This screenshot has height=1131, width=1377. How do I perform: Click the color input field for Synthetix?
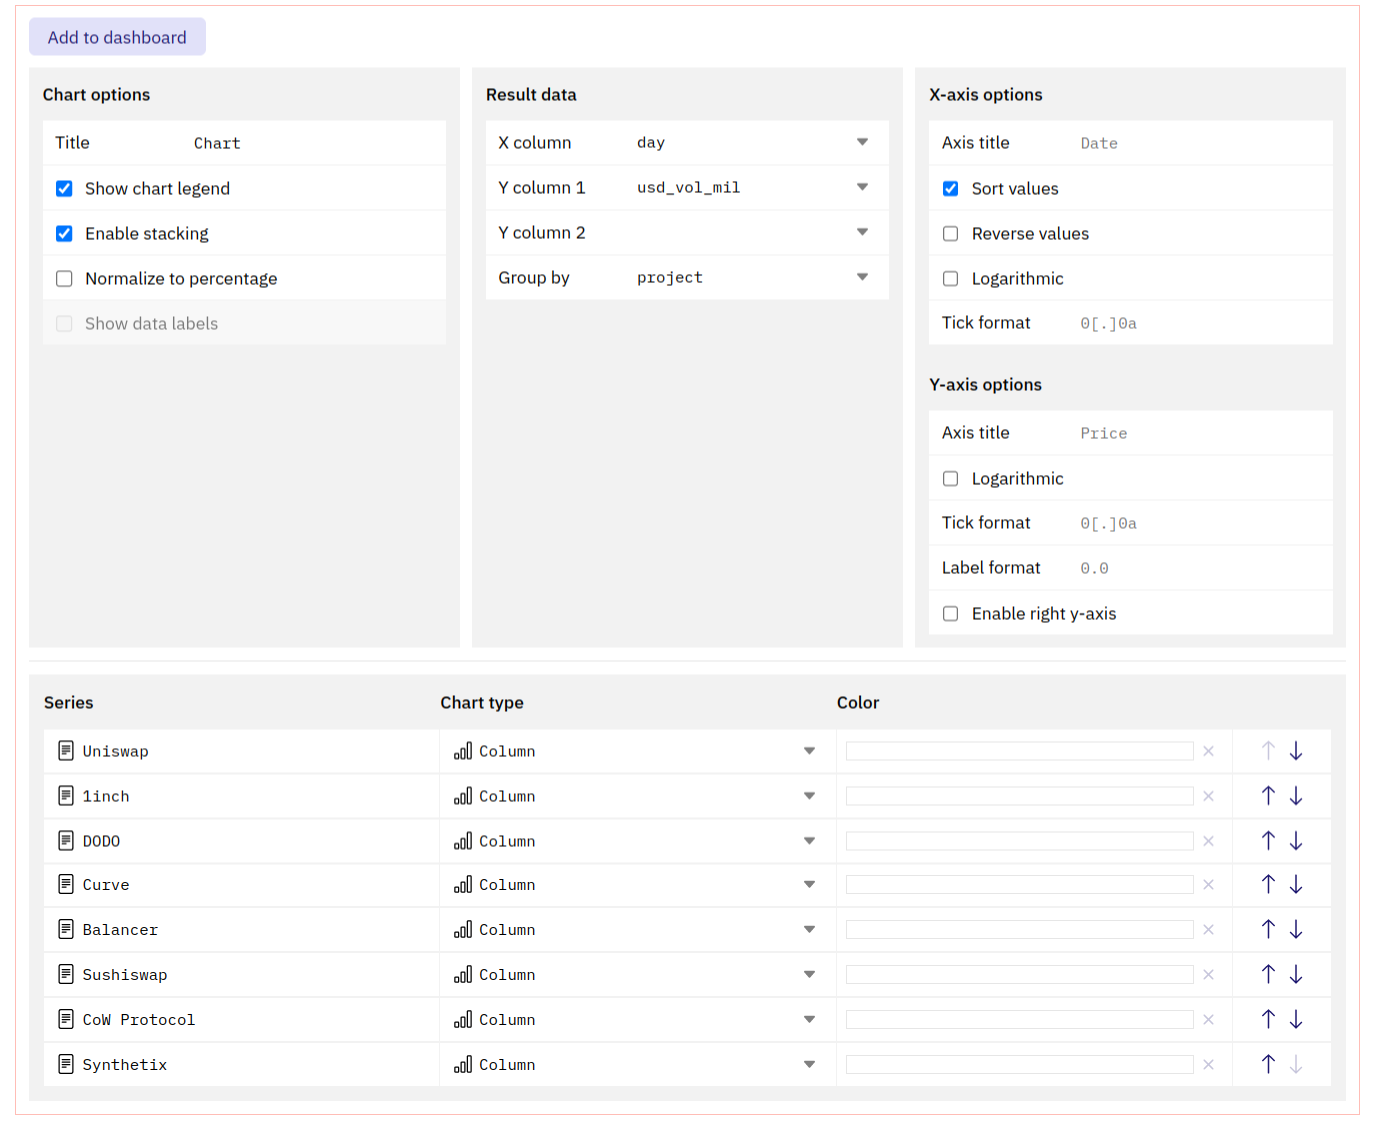1018,1064
